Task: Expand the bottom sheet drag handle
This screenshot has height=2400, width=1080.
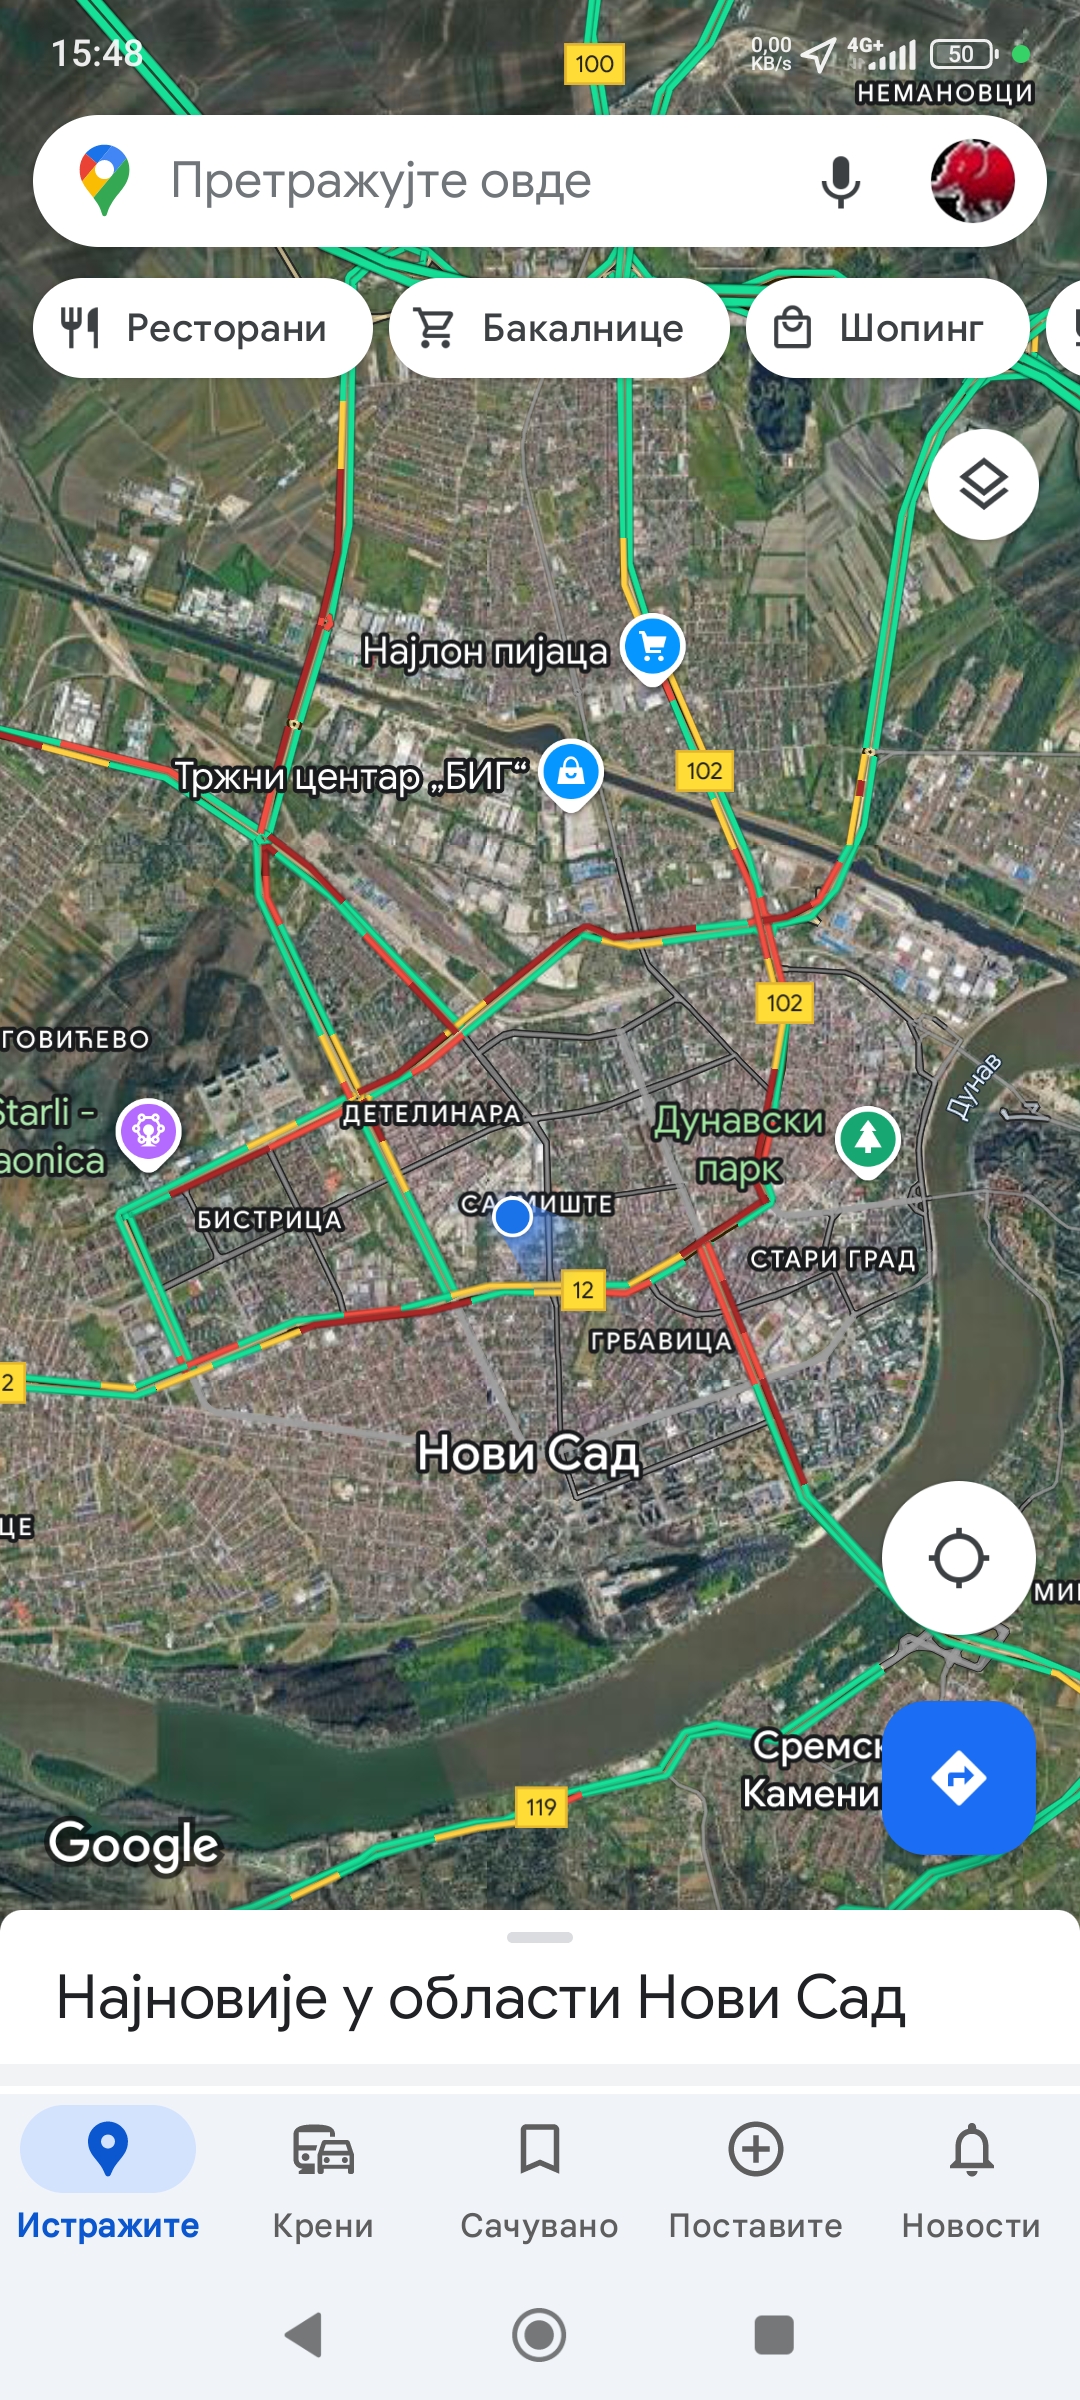Action: pos(540,1937)
